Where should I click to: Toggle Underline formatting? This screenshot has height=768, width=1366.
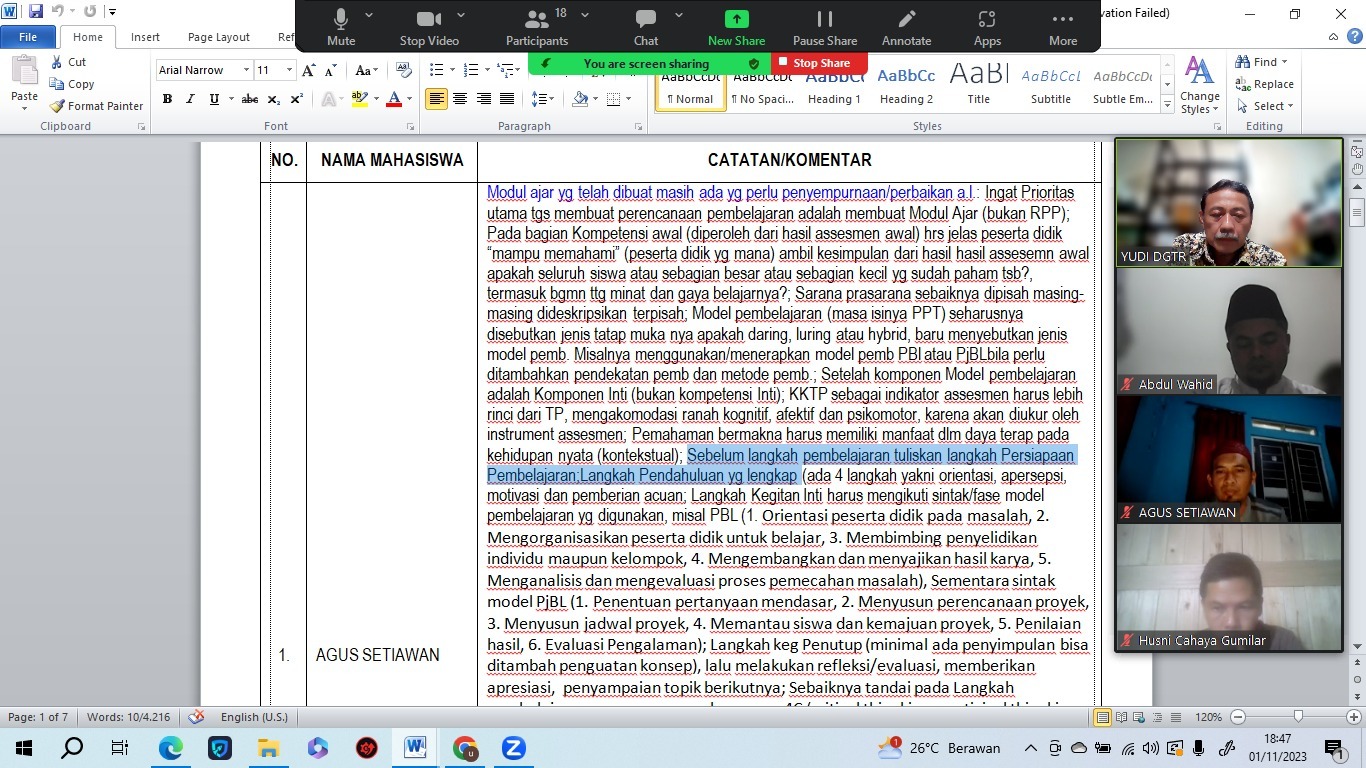point(214,99)
